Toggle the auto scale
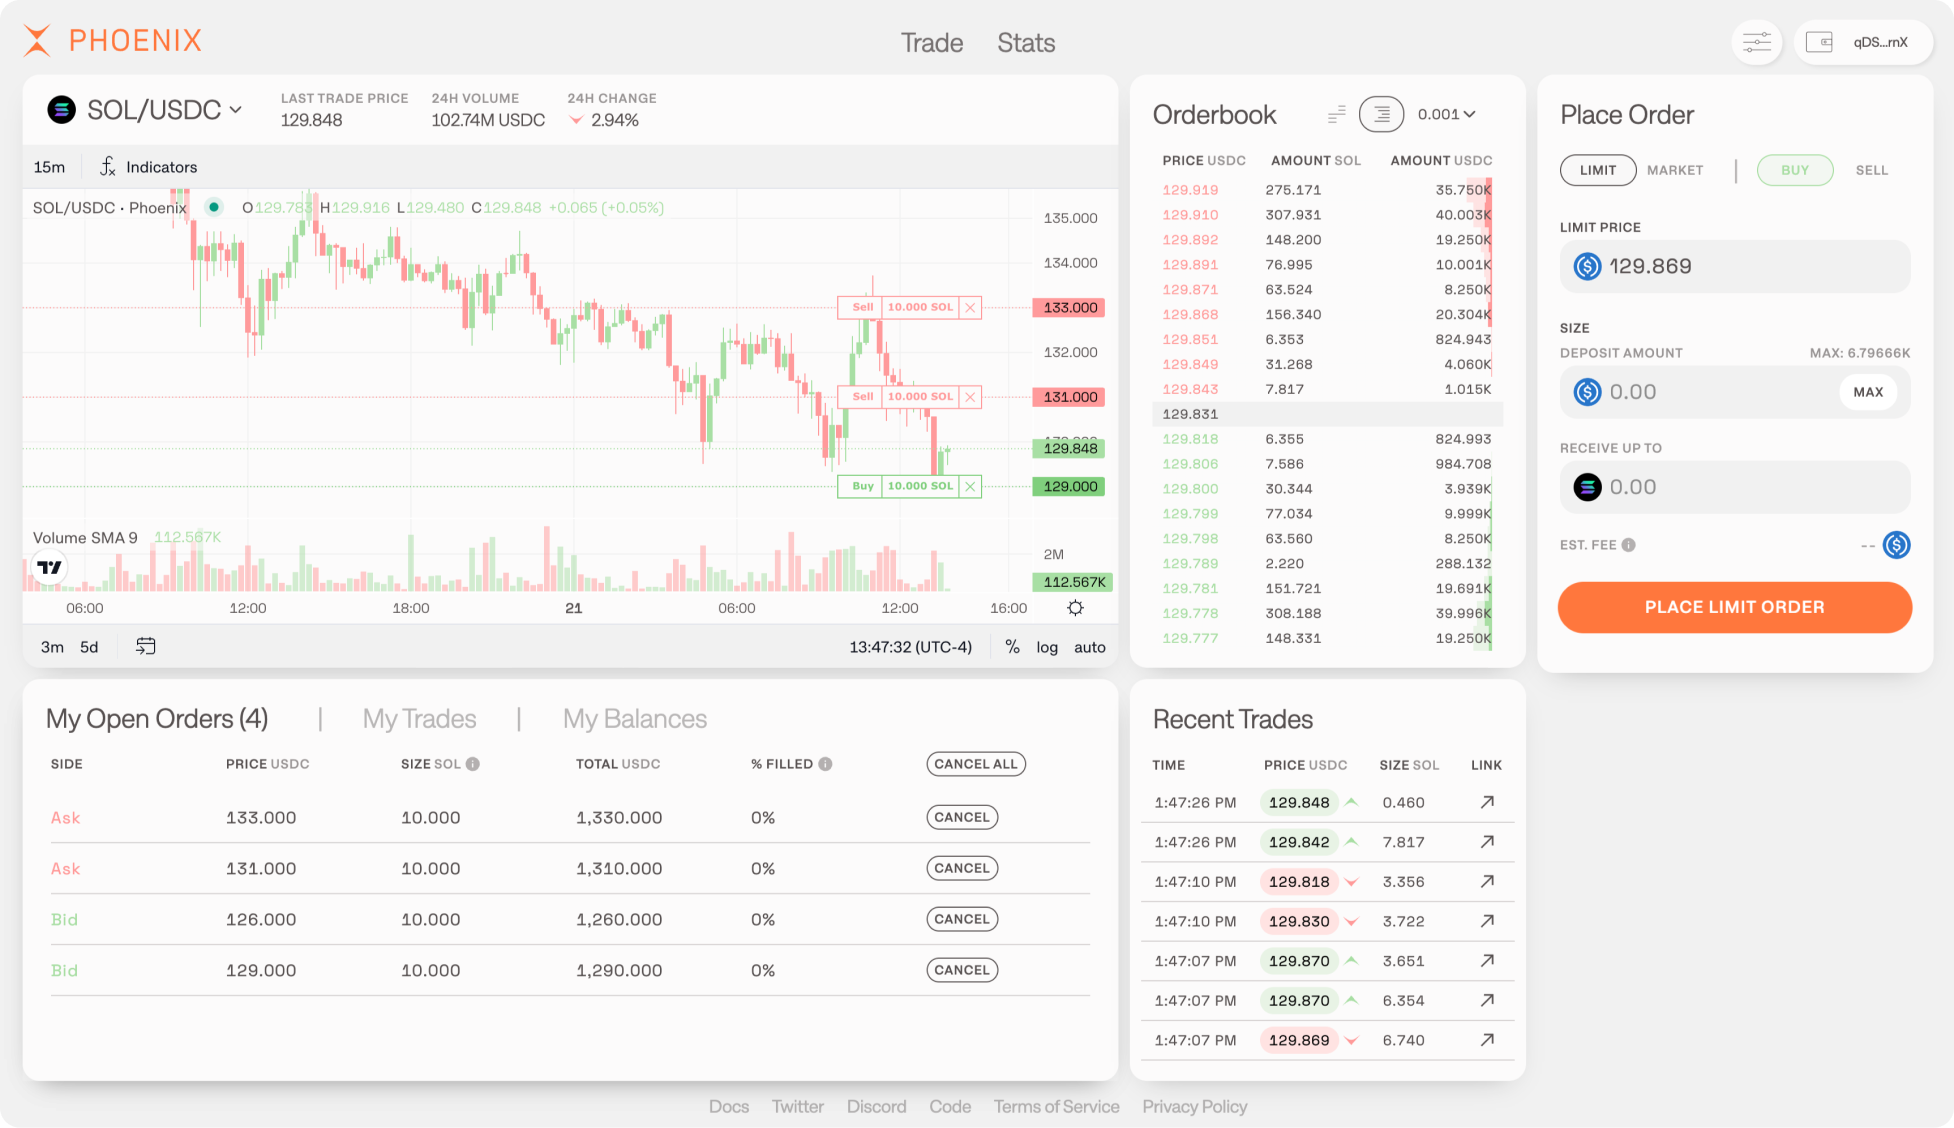Screen dimensions: 1954x1128 point(1090,647)
